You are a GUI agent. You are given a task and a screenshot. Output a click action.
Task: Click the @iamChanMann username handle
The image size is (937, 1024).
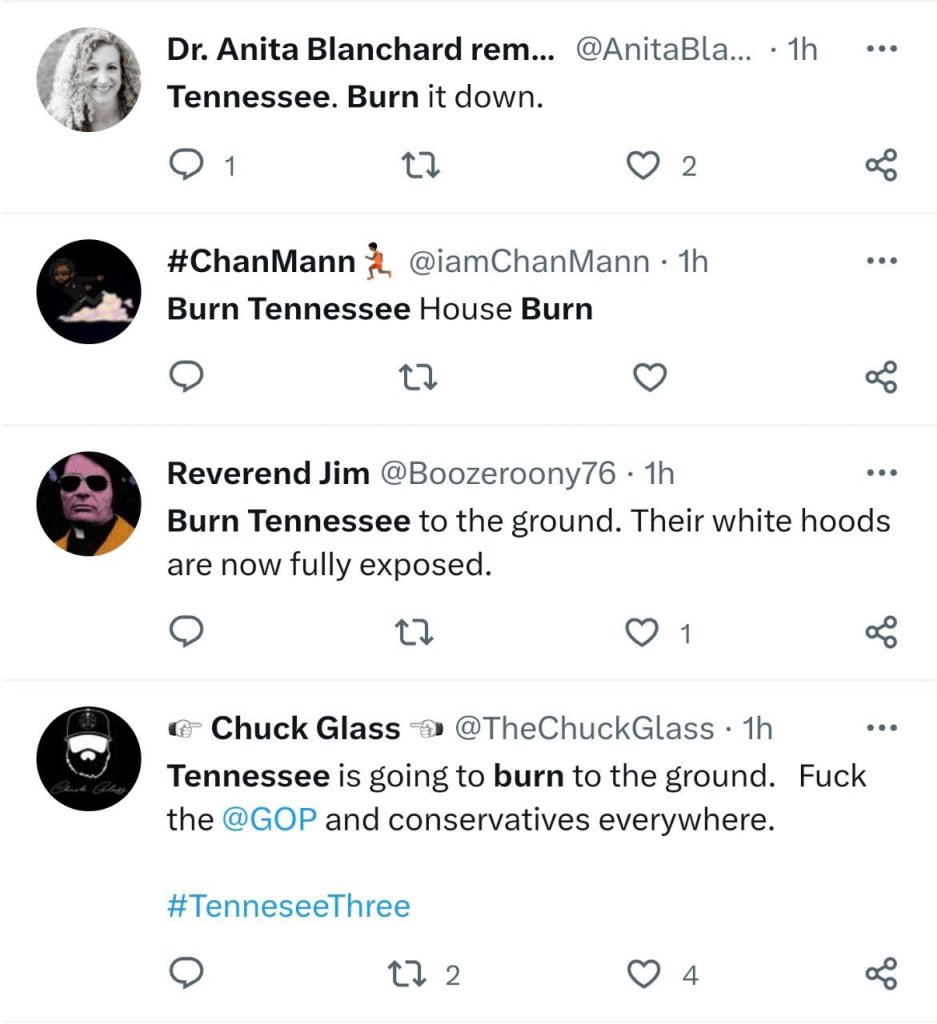click(528, 262)
